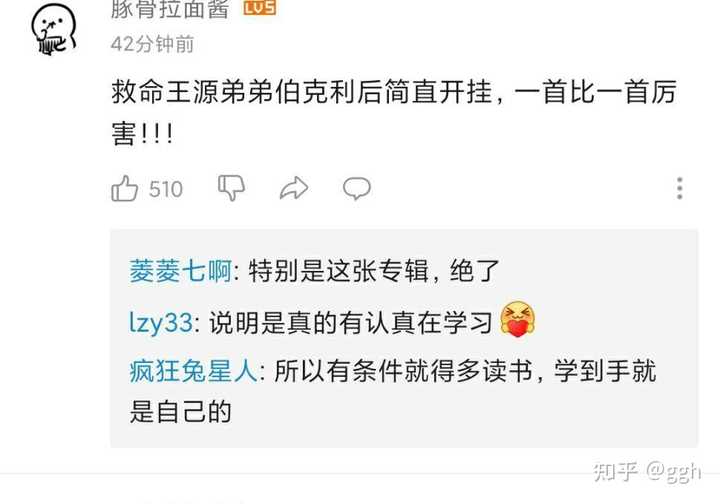This screenshot has width=720, height=504.
Task: Open profile of 豚骨拉面酱
Action: pos(170,9)
